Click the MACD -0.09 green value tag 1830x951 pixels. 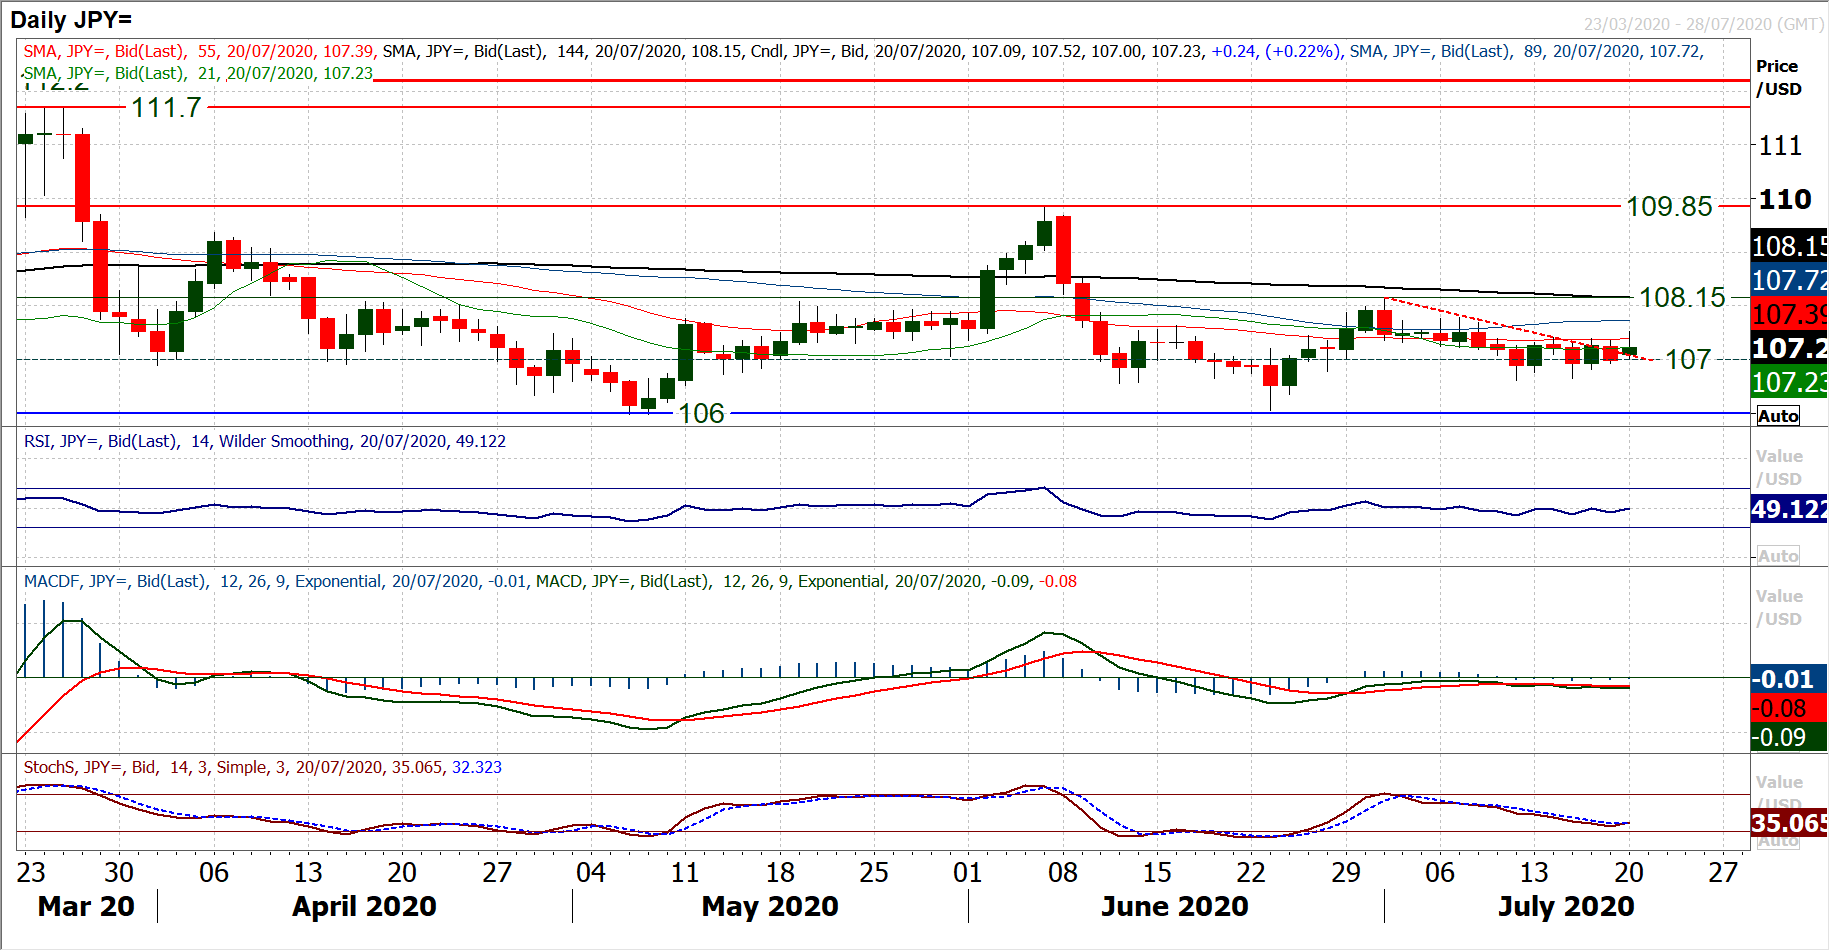coord(1790,737)
